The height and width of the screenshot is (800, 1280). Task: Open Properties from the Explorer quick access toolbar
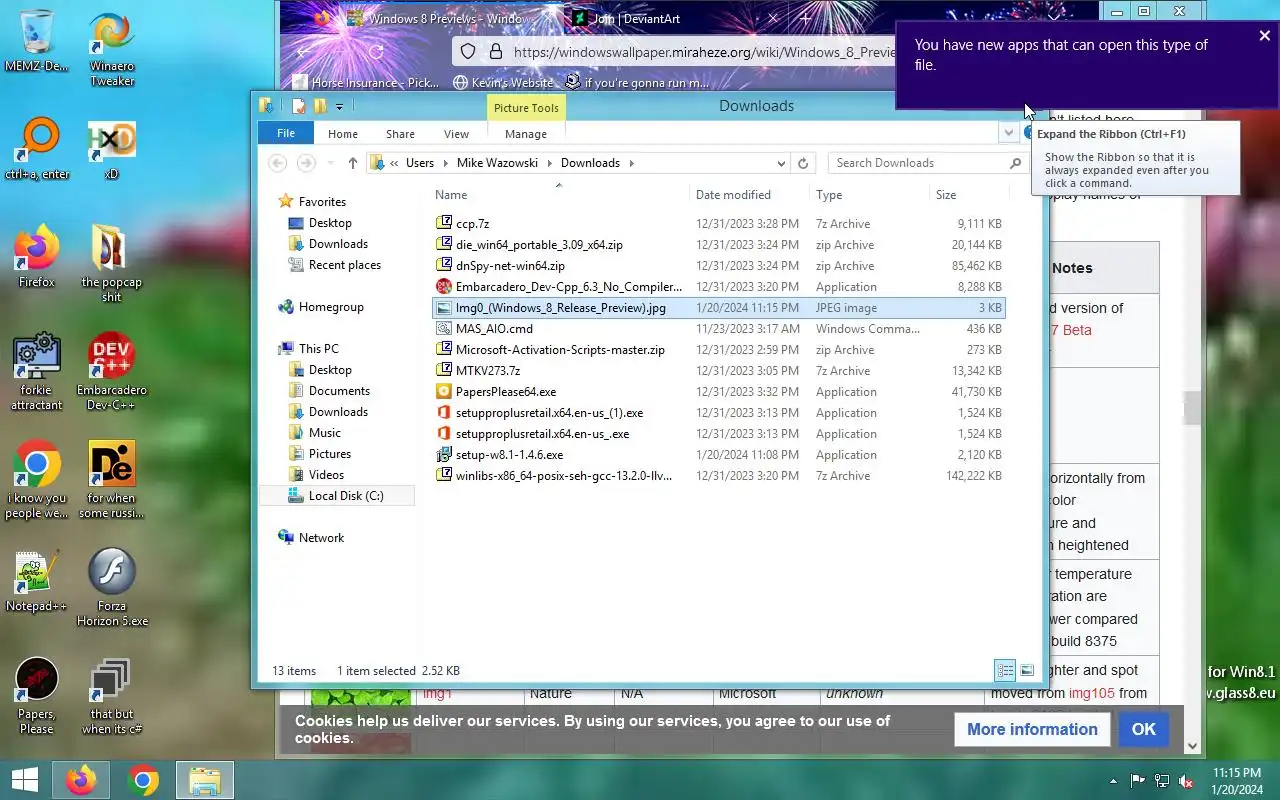click(x=298, y=106)
